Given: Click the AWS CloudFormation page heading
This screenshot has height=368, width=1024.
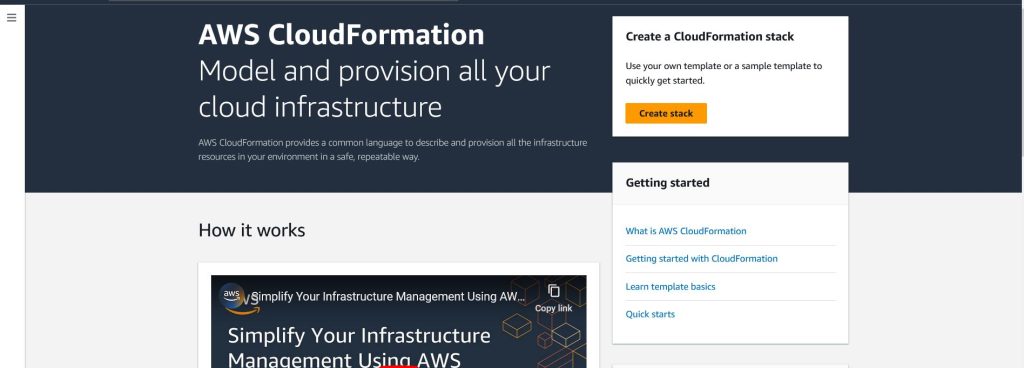Looking at the screenshot, I should point(341,35).
